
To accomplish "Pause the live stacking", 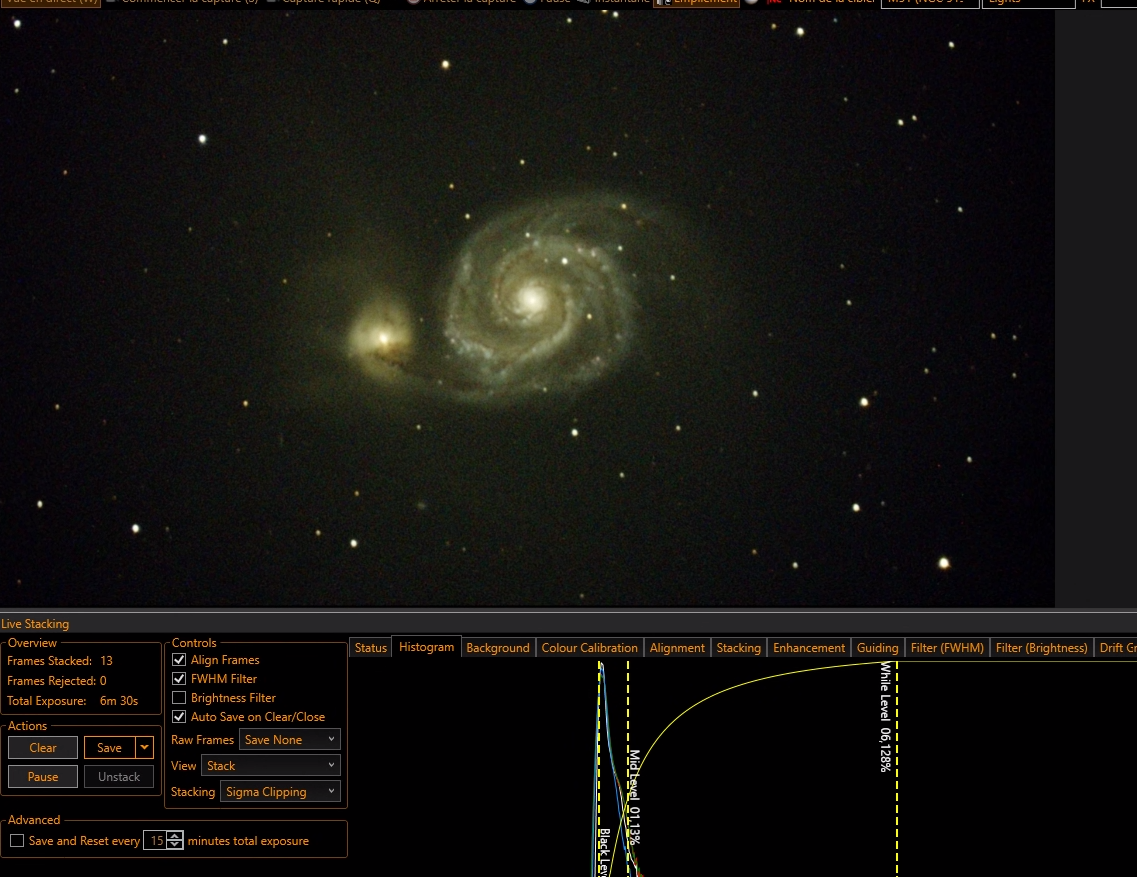I will [x=43, y=776].
